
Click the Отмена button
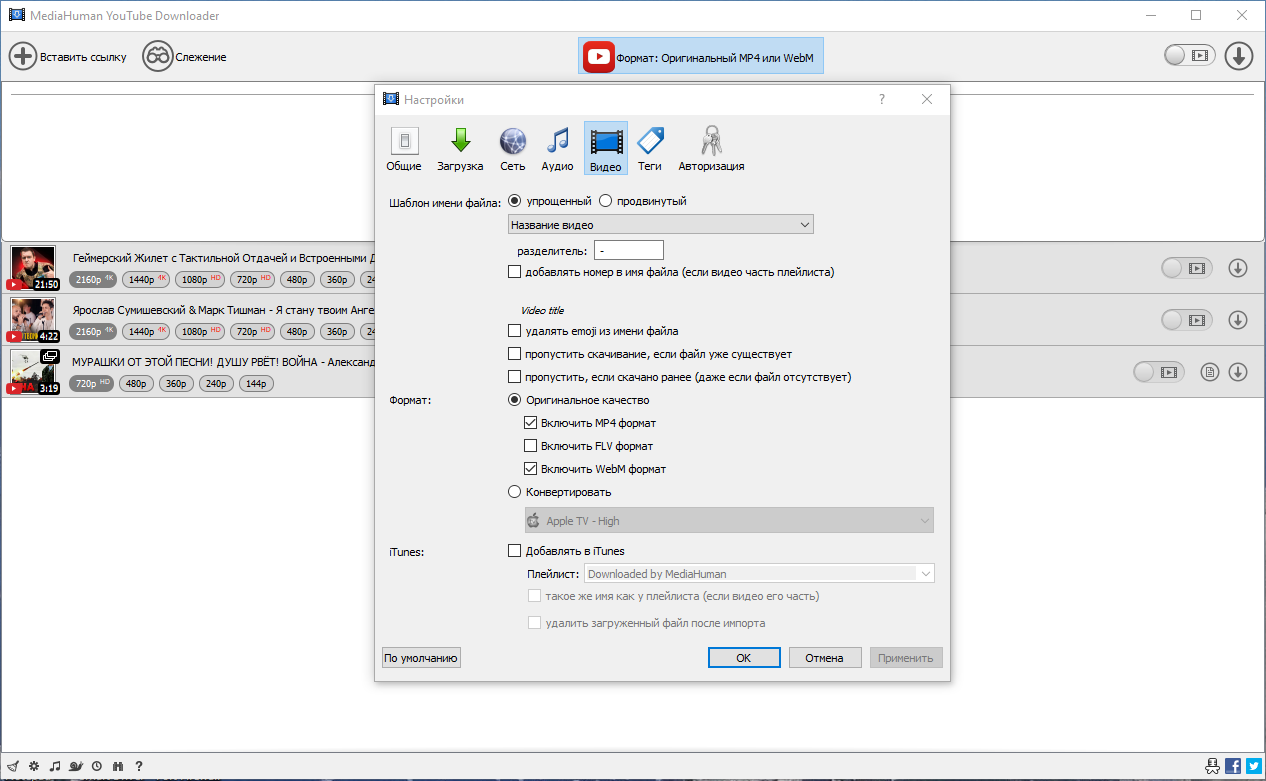[x=825, y=658]
